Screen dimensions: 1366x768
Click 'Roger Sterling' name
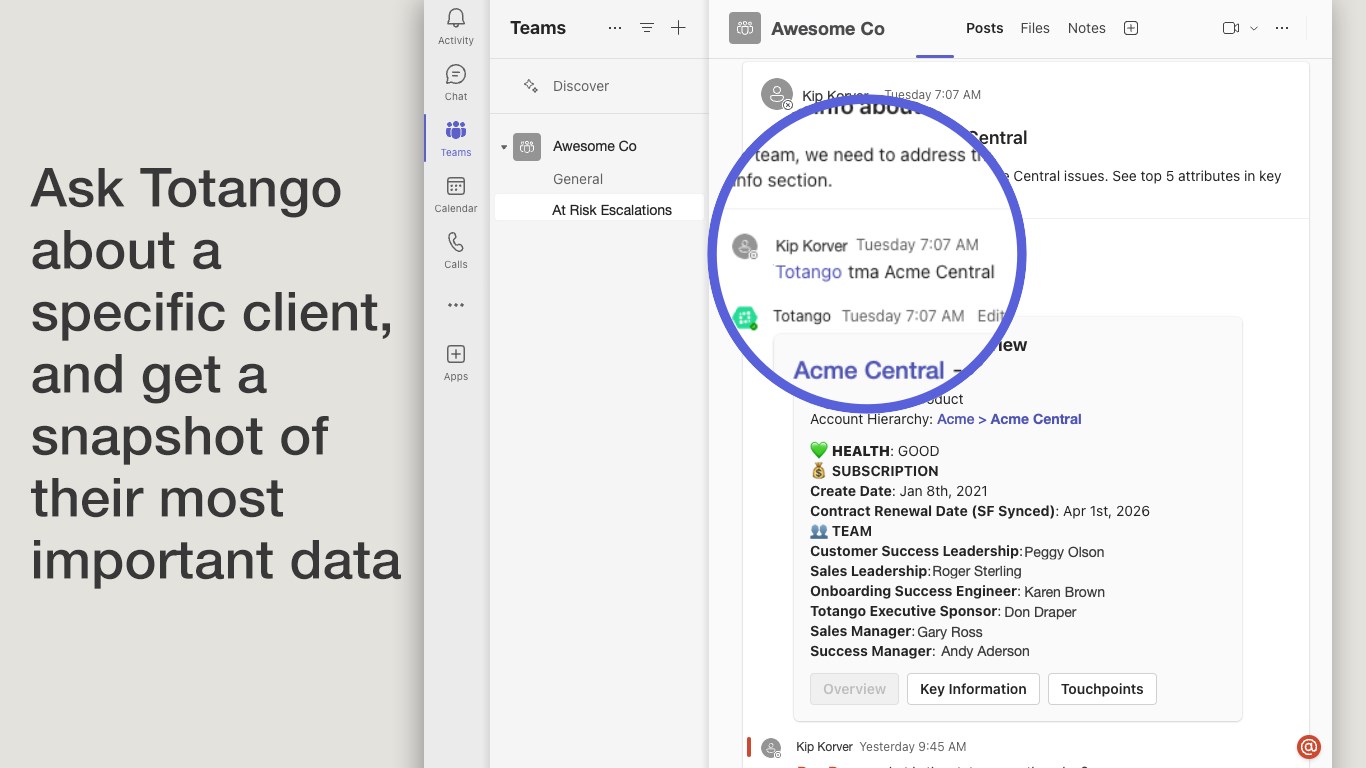(977, 571)
